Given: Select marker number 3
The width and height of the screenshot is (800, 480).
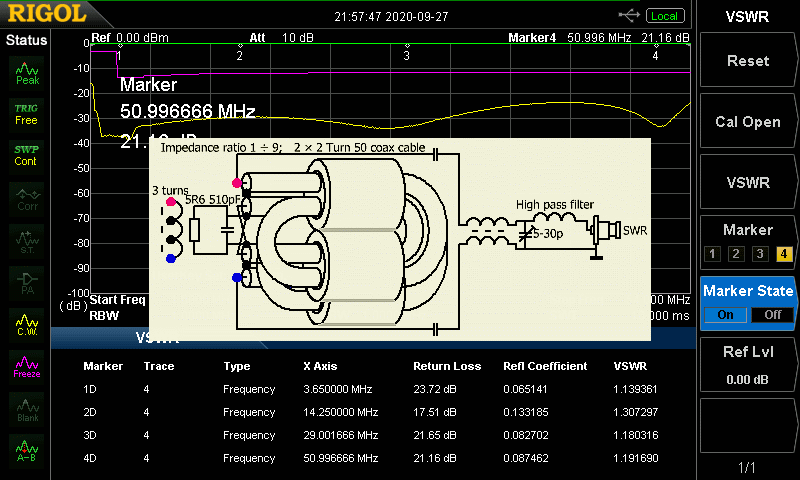Looking at the screenshot, I should [759, 253].
